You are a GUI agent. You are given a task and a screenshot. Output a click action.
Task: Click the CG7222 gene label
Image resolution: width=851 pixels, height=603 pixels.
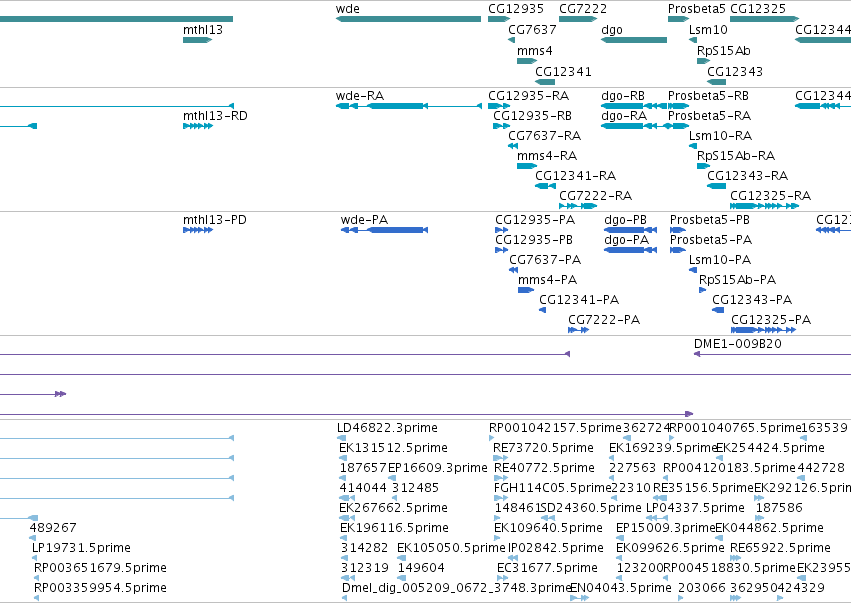(583, 9)
